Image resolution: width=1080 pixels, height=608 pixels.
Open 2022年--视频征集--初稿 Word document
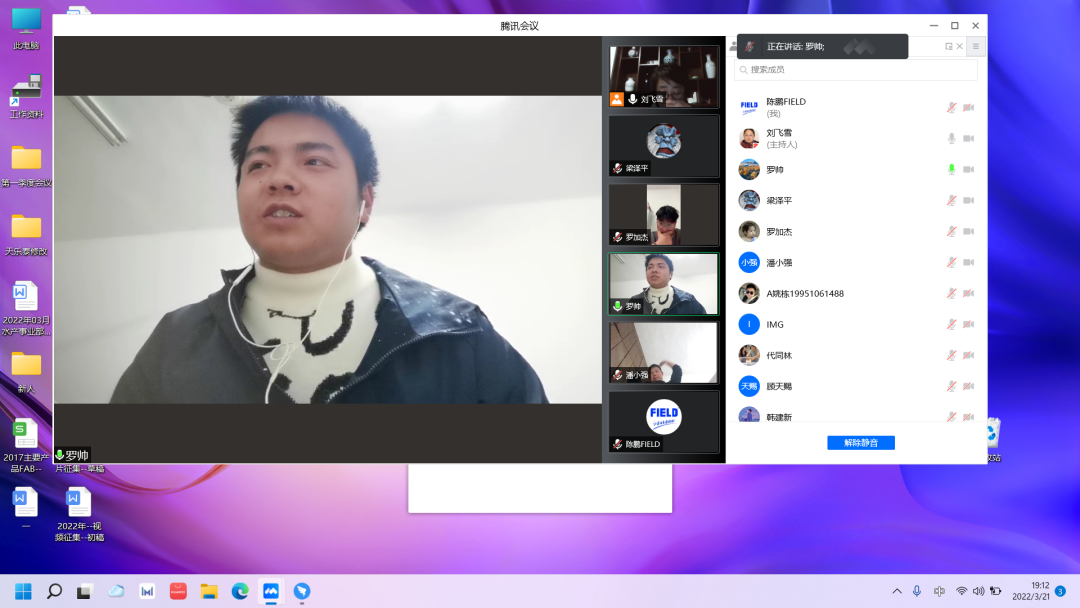coord(79,514)
